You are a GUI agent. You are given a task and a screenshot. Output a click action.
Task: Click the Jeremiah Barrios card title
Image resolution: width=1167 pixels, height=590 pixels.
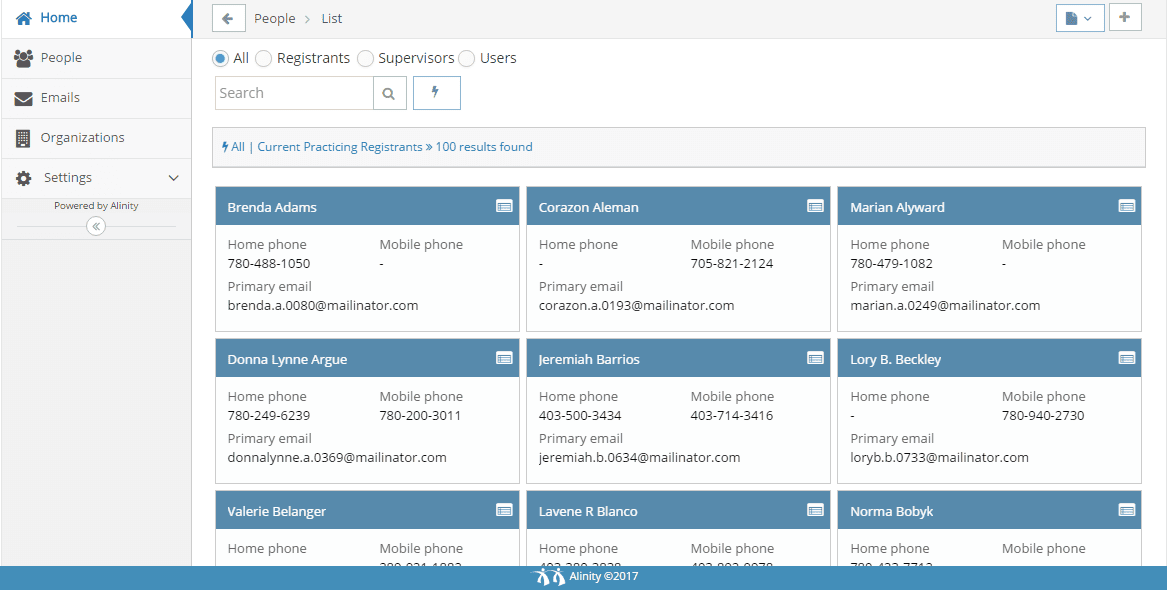[x=589, y=359]
